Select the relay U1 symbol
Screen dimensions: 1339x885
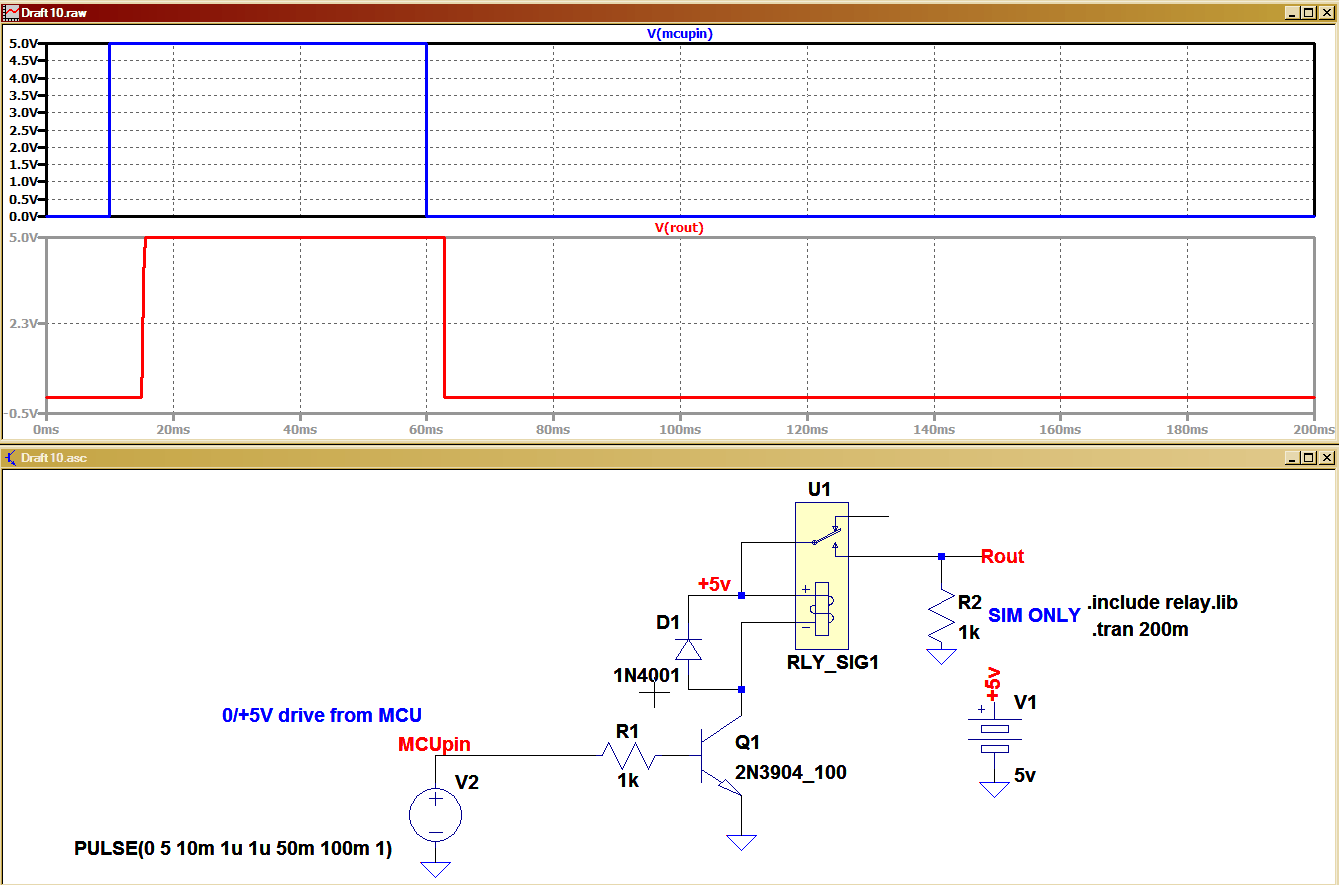(x=822, y=575)
